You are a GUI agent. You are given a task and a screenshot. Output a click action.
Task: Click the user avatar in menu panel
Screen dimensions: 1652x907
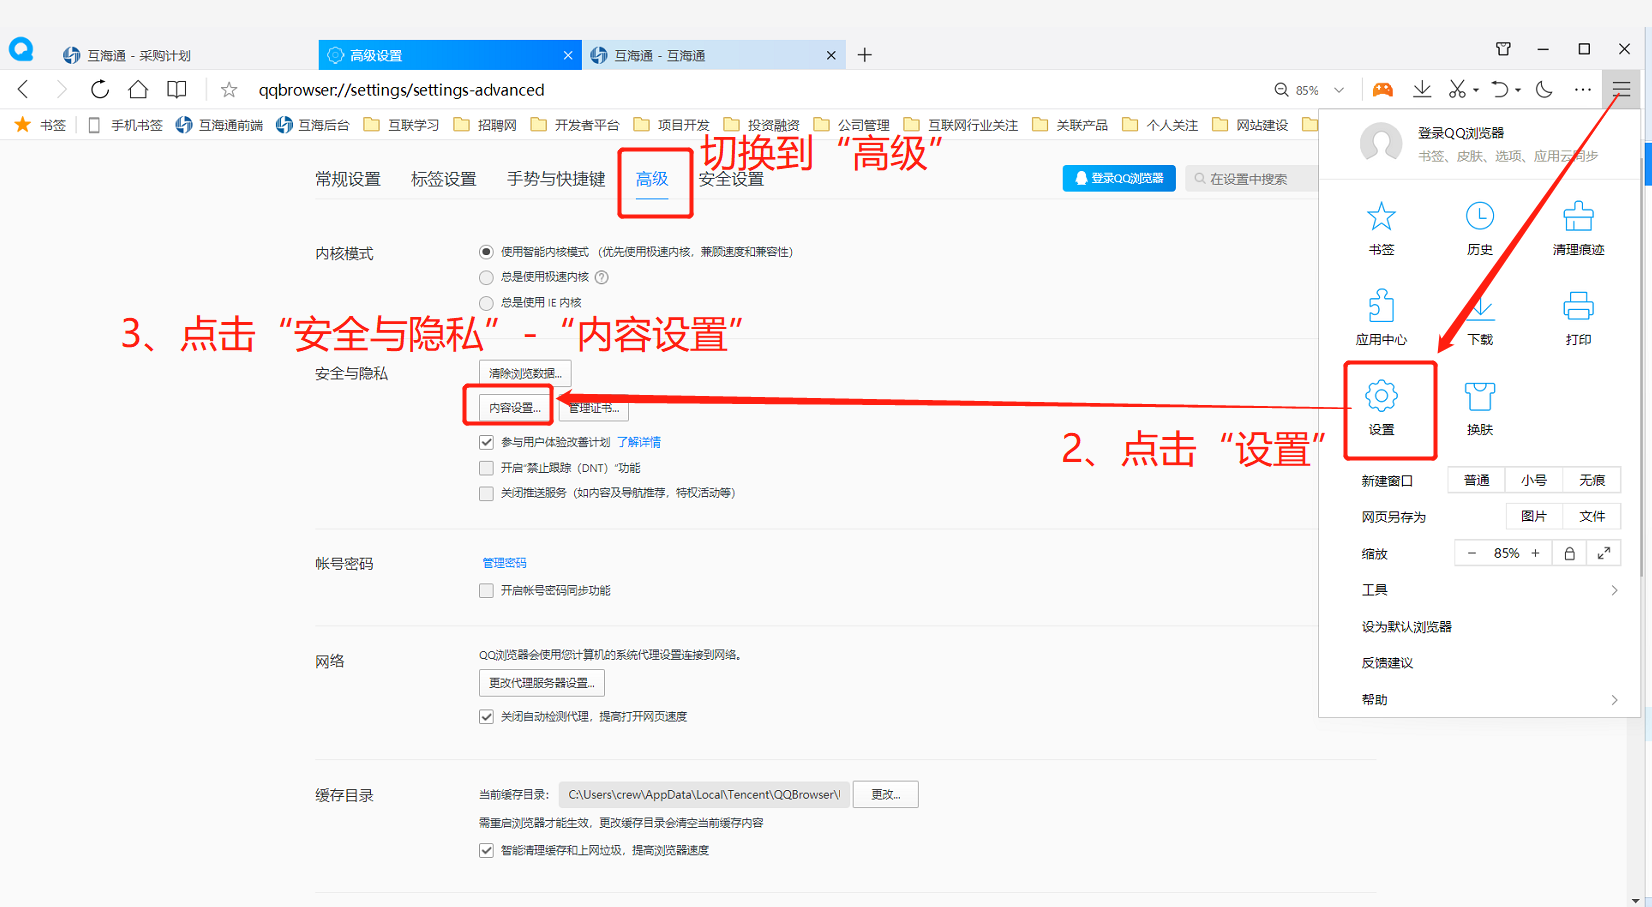tap(1381, 144)
